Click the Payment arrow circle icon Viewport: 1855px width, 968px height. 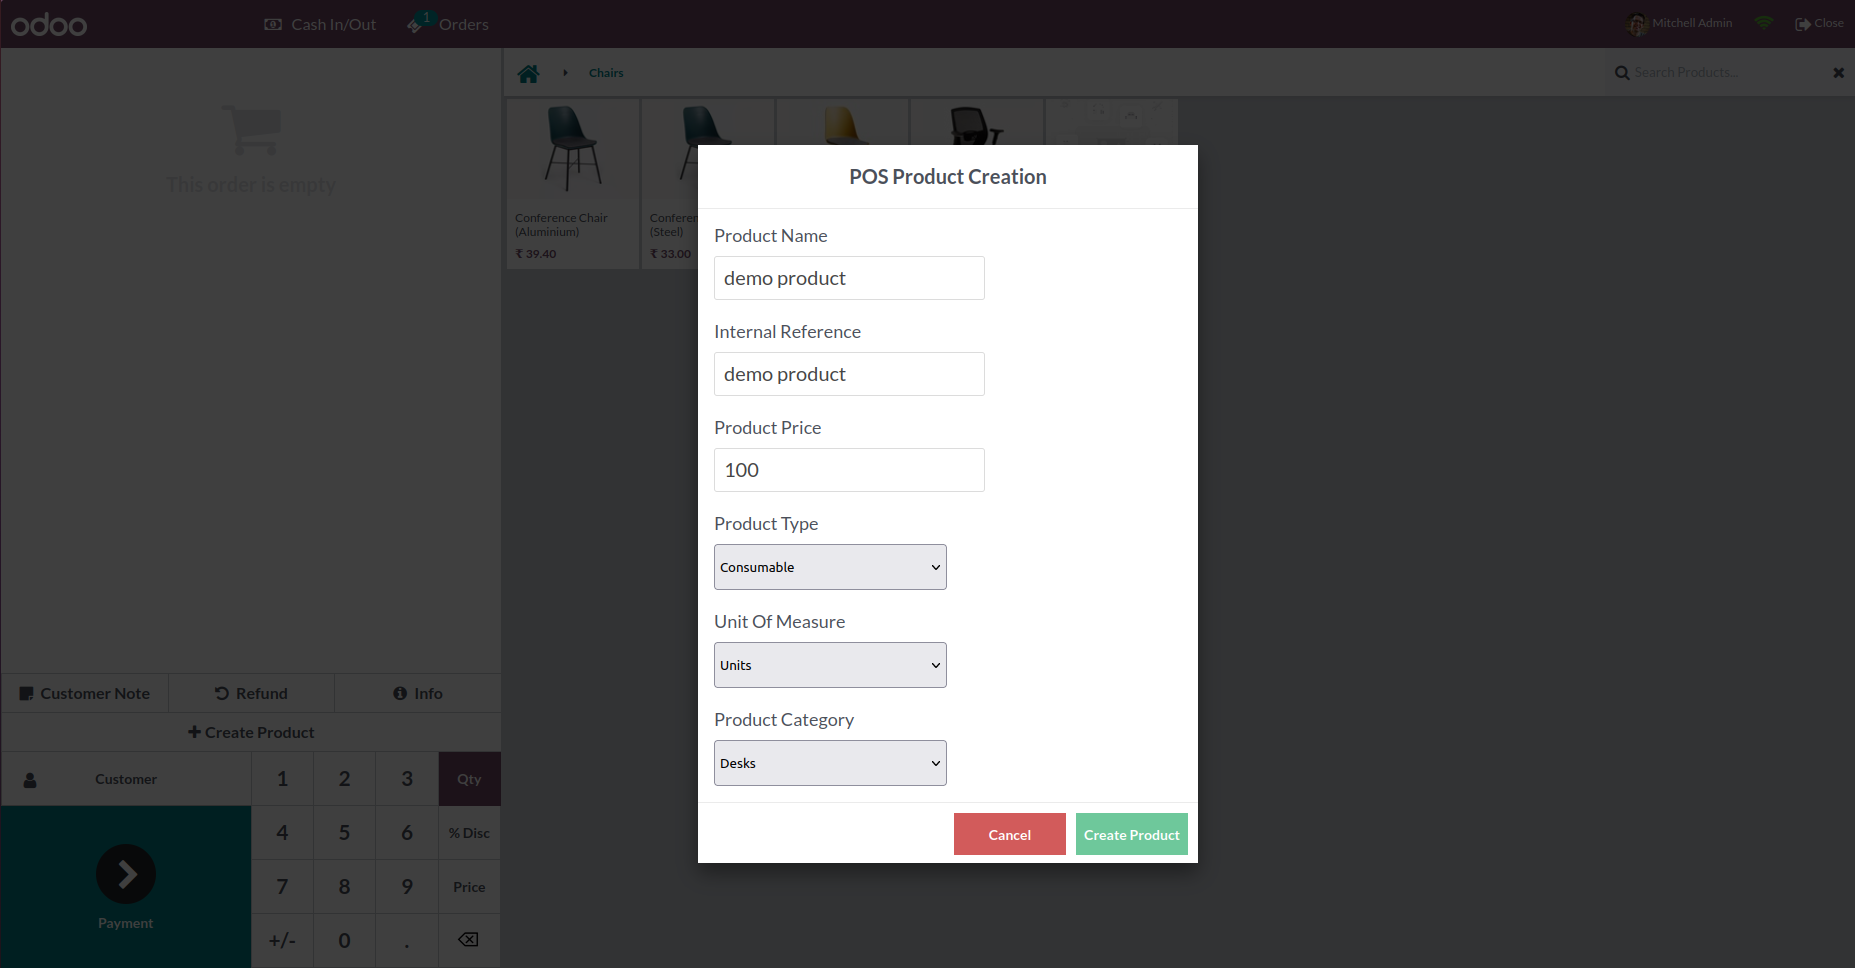point(126,874)
